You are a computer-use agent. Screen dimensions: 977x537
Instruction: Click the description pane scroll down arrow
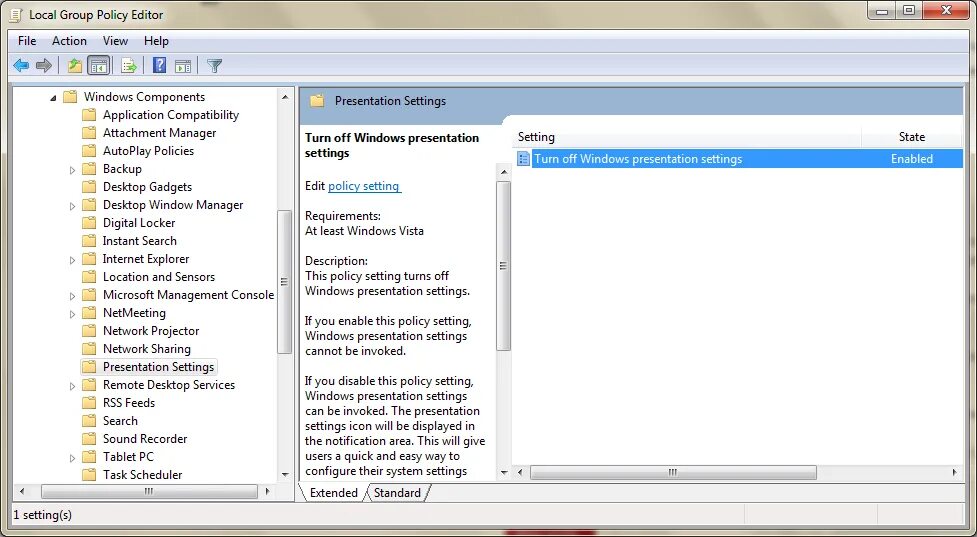coord(504,473)
